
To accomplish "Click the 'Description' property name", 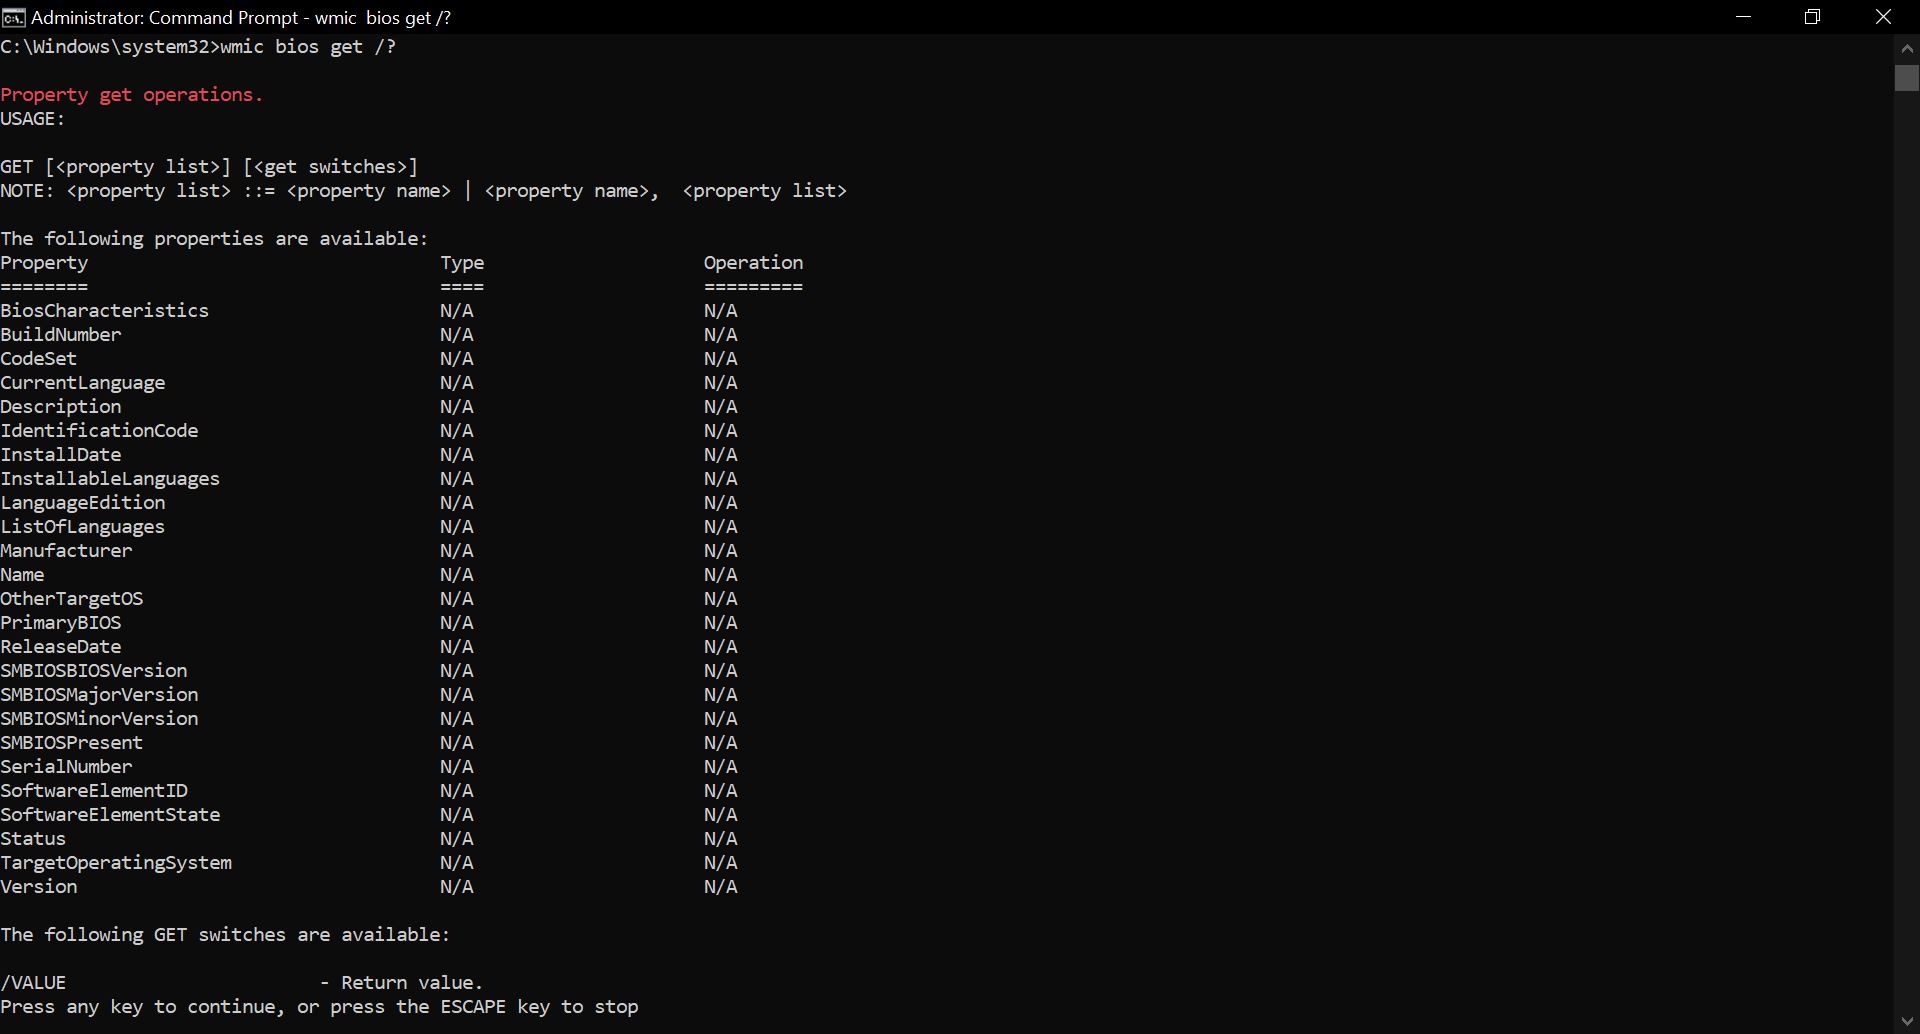I will tap(61, 407).
